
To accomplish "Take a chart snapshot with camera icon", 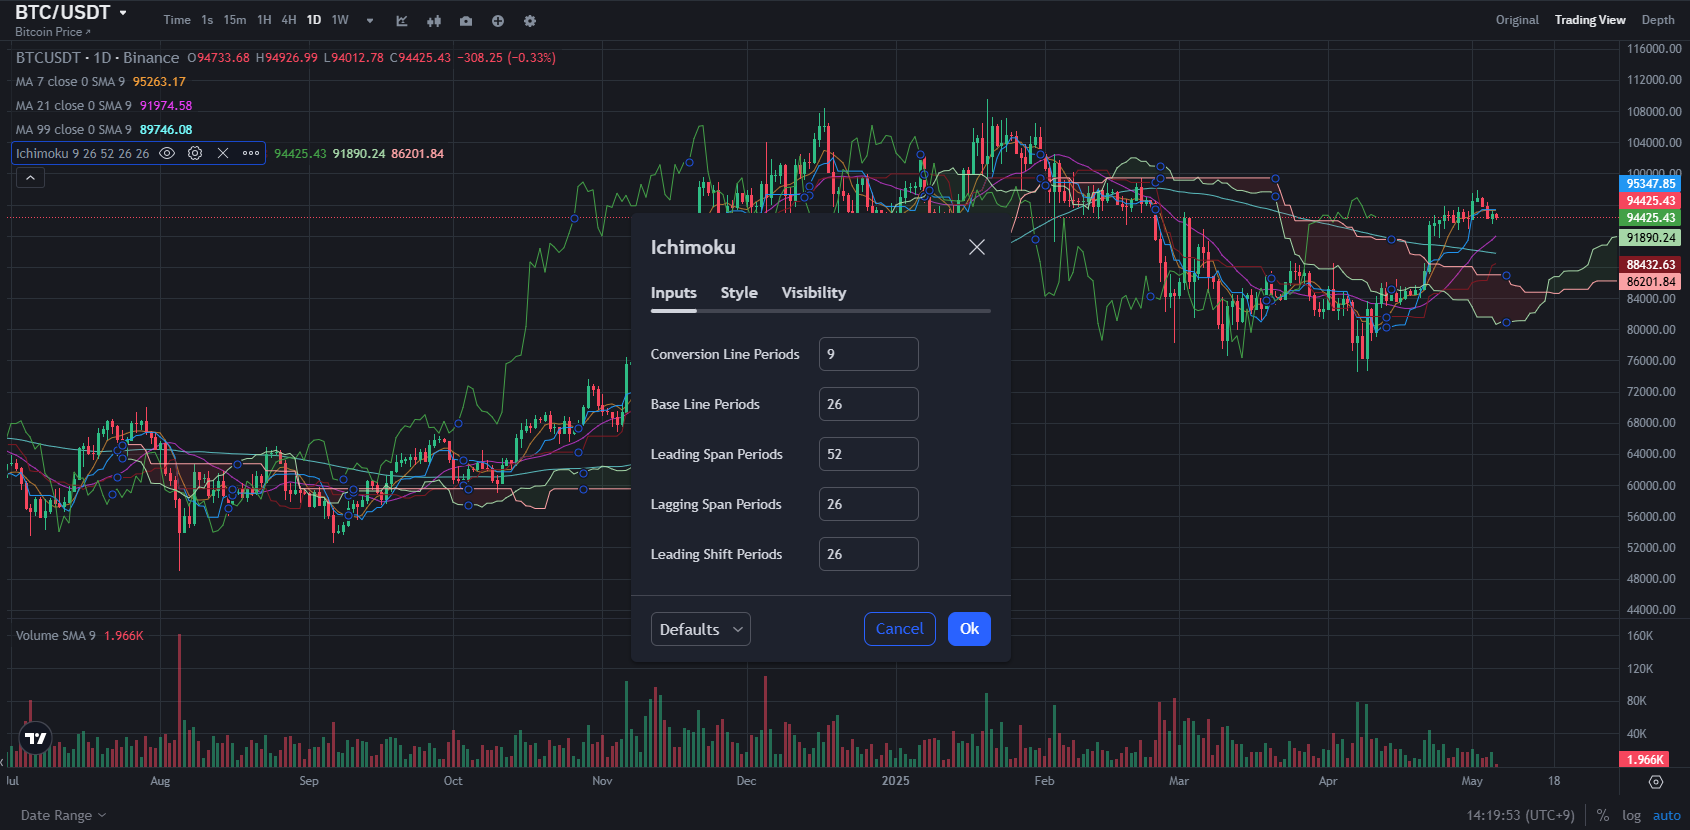I will 466,21.
